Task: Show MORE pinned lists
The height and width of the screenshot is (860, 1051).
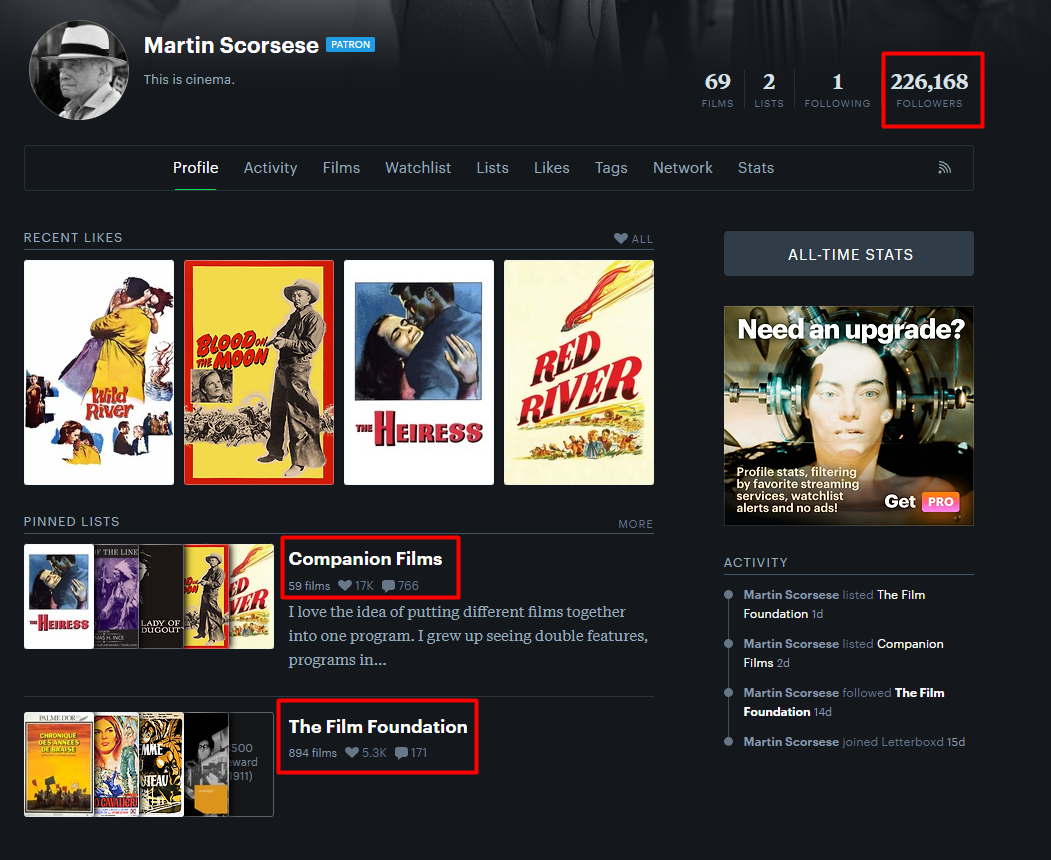Action: 635,524
